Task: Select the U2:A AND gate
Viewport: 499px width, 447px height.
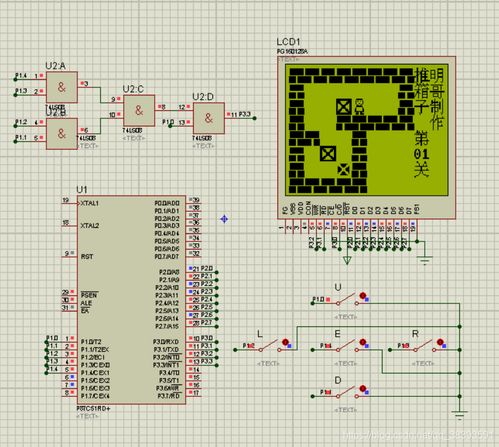Action: [62, 87]
